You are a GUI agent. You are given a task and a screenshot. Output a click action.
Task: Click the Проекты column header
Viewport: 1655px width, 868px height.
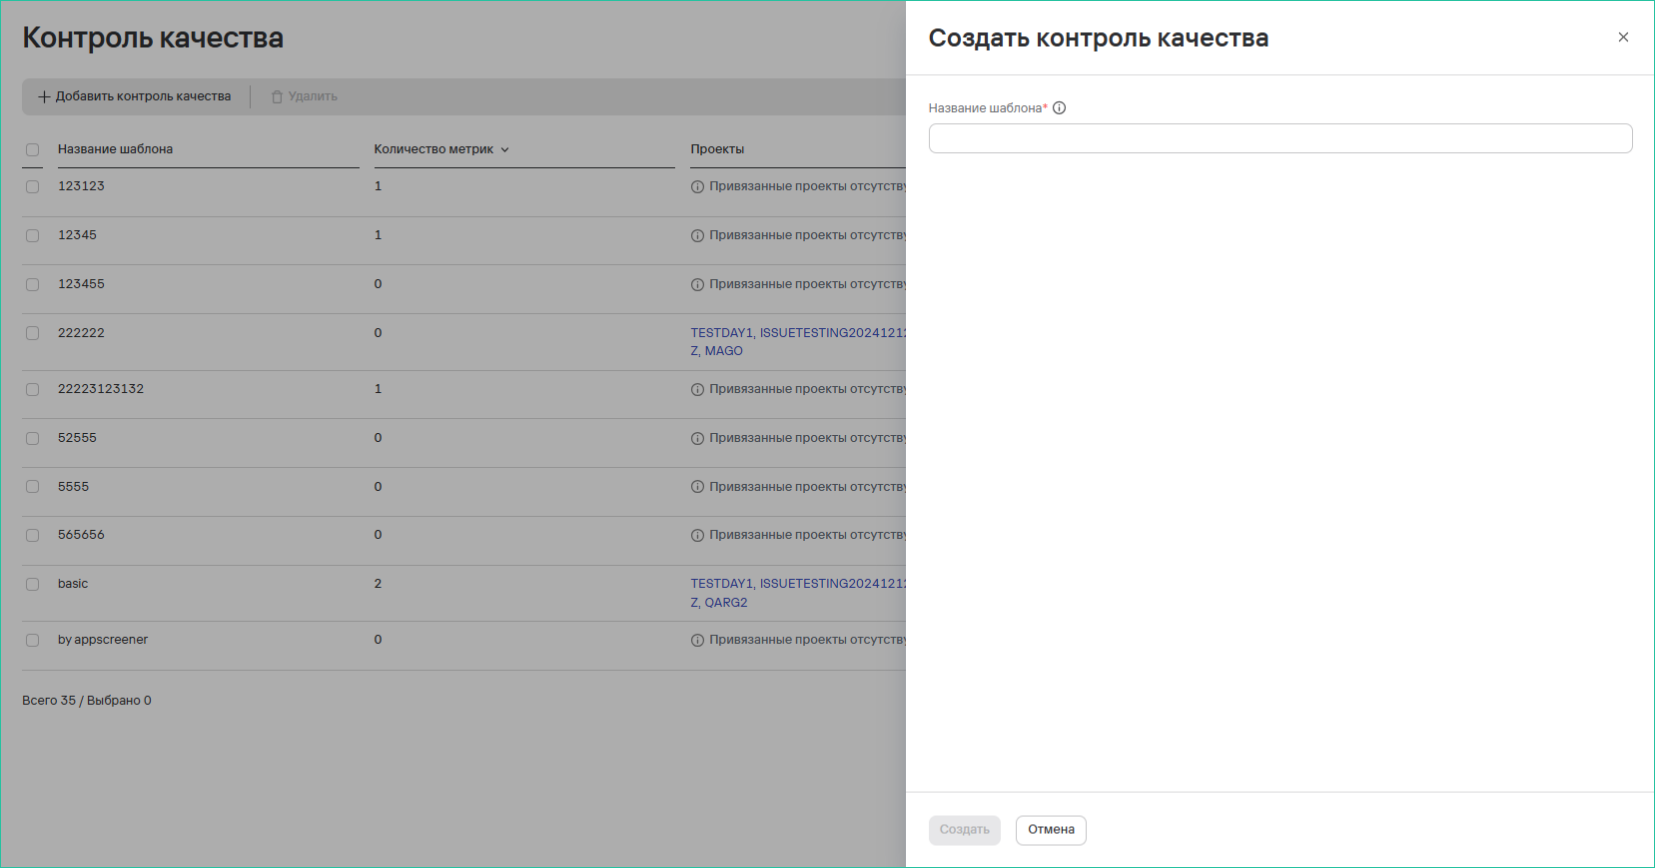click(x=717, y=149)
